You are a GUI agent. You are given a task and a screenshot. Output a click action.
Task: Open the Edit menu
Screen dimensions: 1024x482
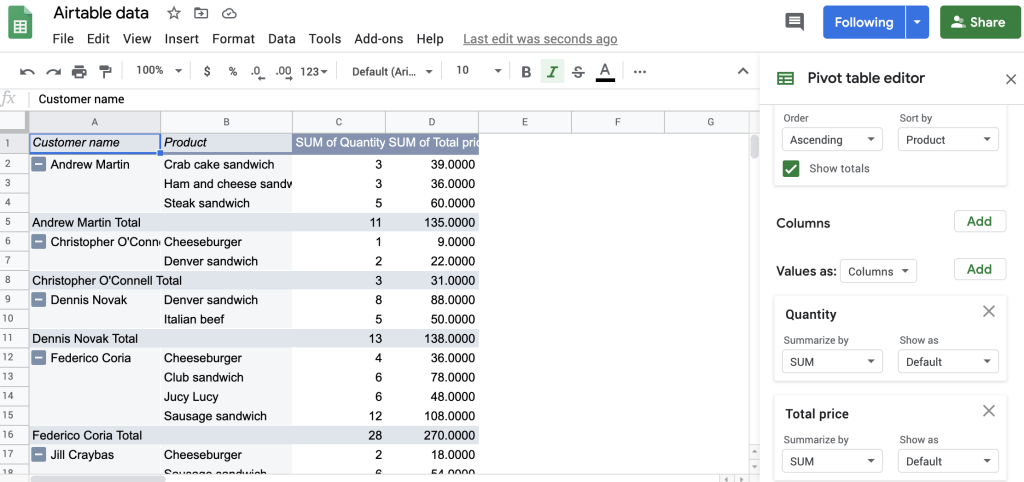coord(98,39)
